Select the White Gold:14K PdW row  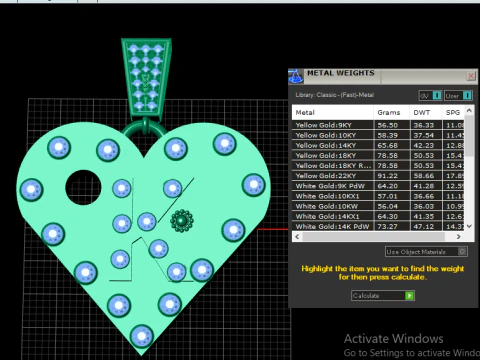(x=378, y=226)
